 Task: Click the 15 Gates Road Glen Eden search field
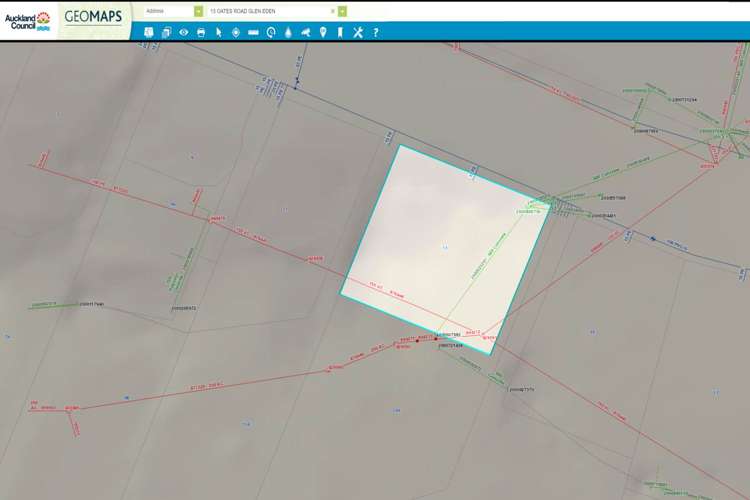point(265,11)
